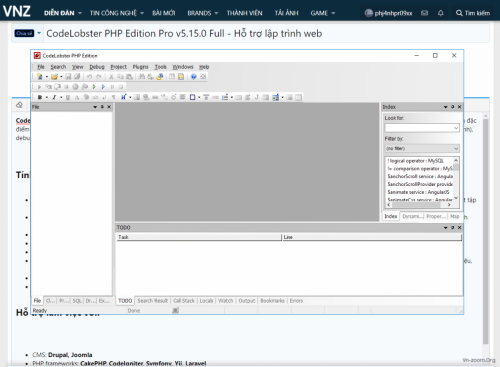
Task: Click the mail envelope icon in VNZ header
Action: (x=424, y=13)
